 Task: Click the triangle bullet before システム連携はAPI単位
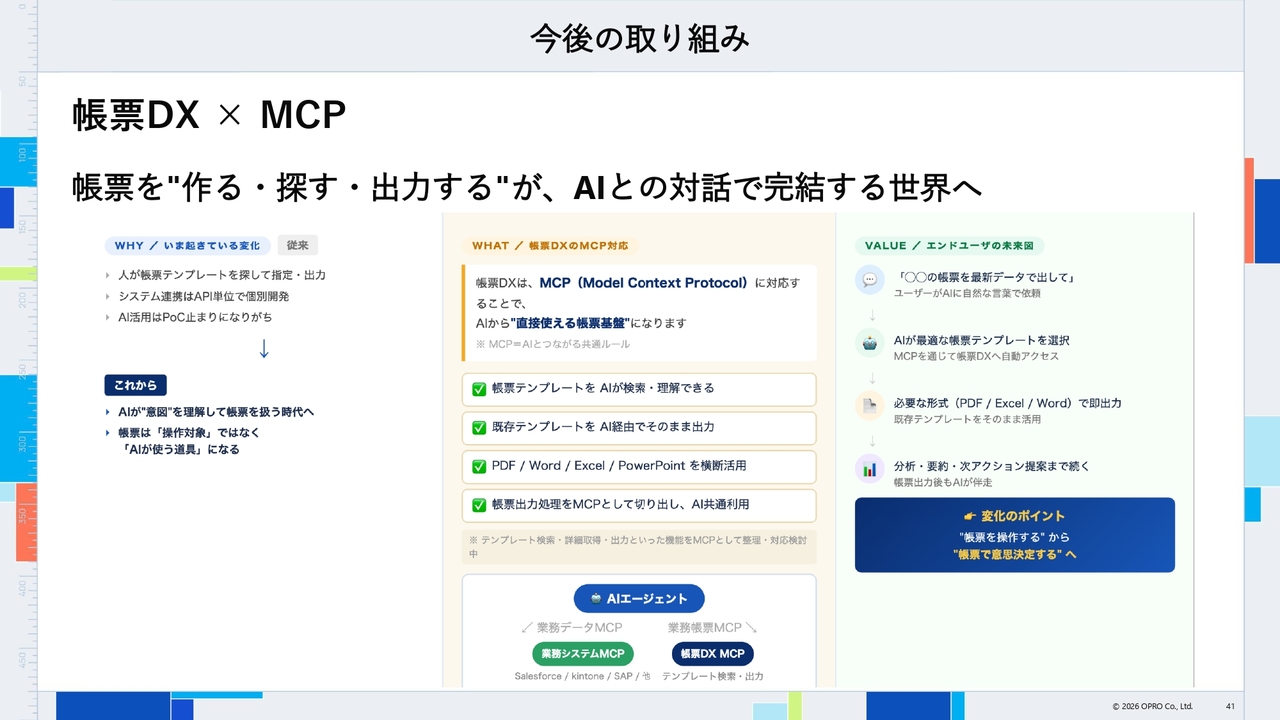pos(108,297)
